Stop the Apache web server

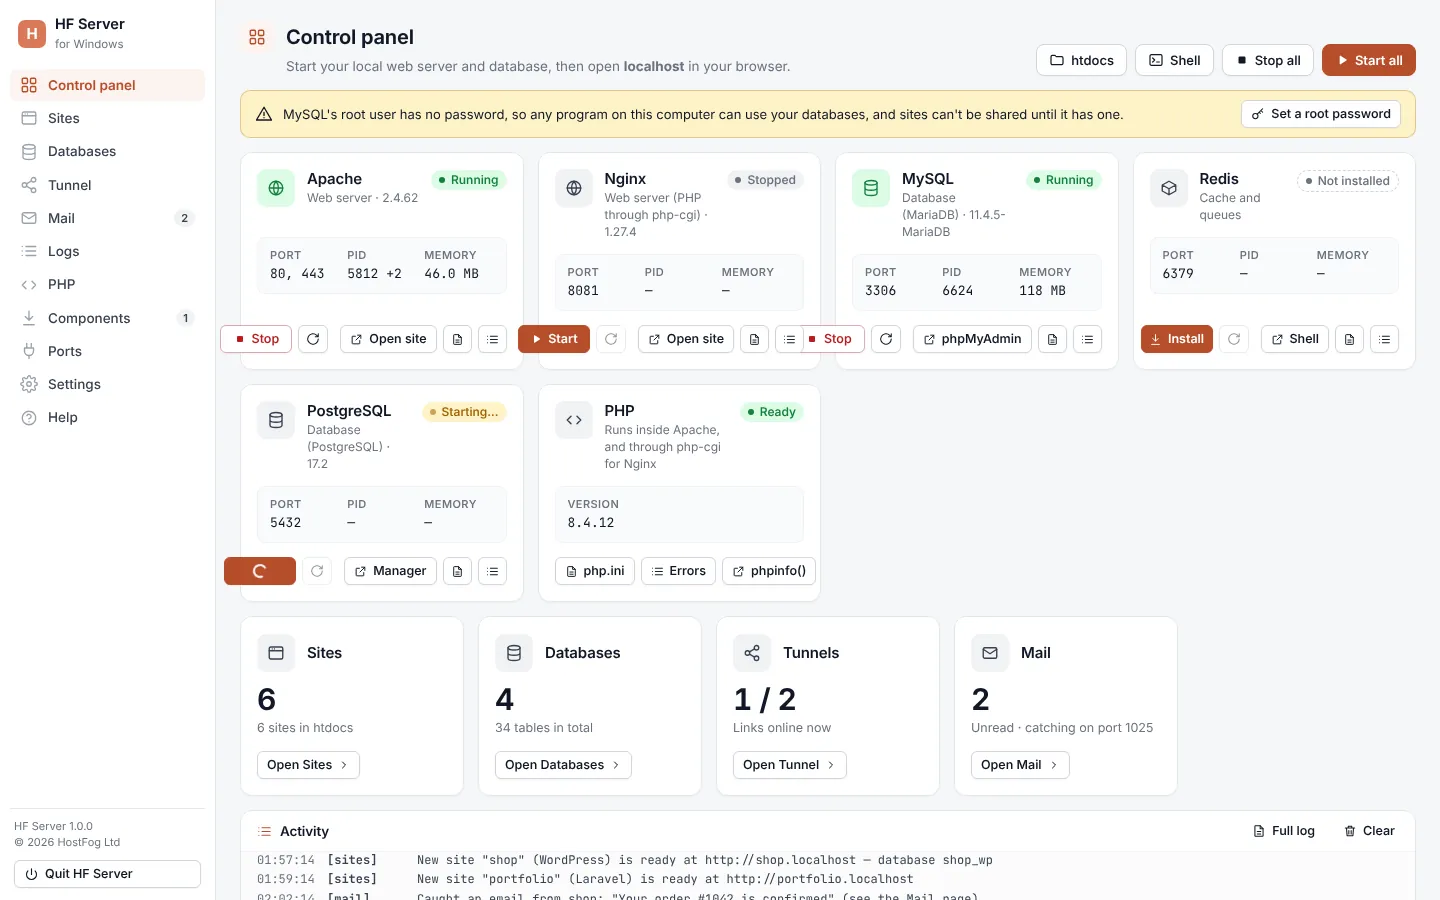(x=256, y=339)
